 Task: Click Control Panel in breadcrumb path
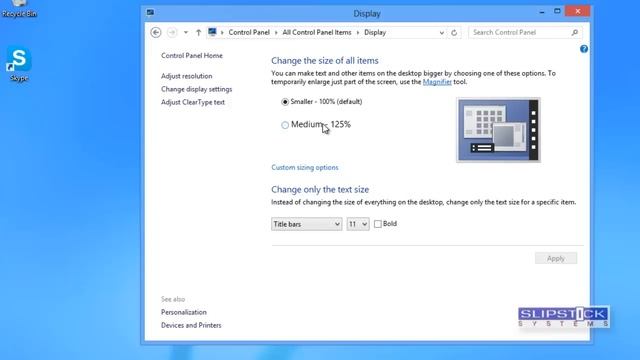249,32
